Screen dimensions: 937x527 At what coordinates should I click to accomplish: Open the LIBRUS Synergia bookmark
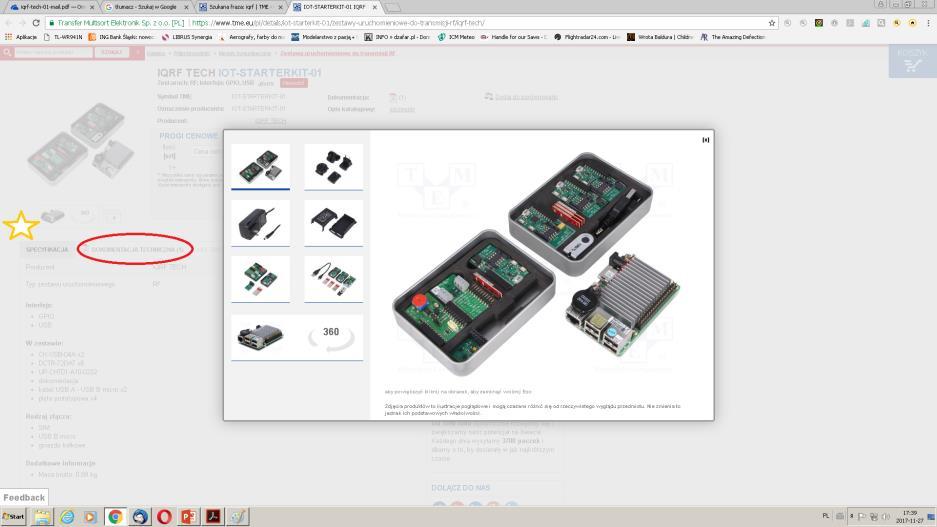pyautogui.click(x=186, y=37)
